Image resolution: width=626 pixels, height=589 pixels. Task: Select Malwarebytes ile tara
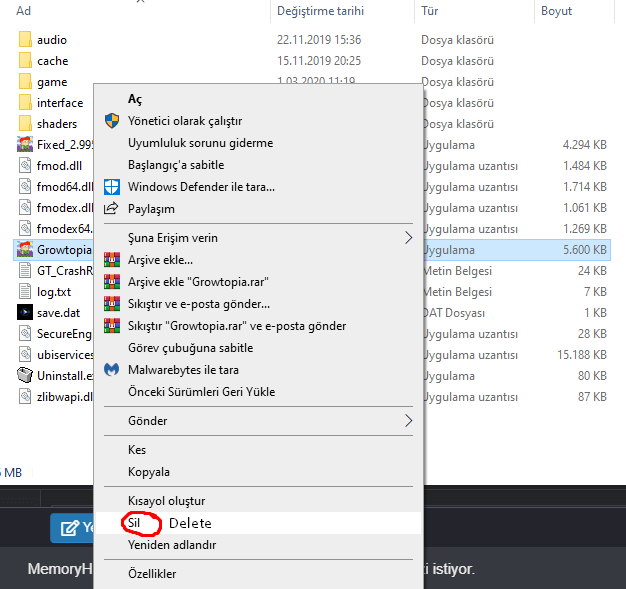[259, 369]
